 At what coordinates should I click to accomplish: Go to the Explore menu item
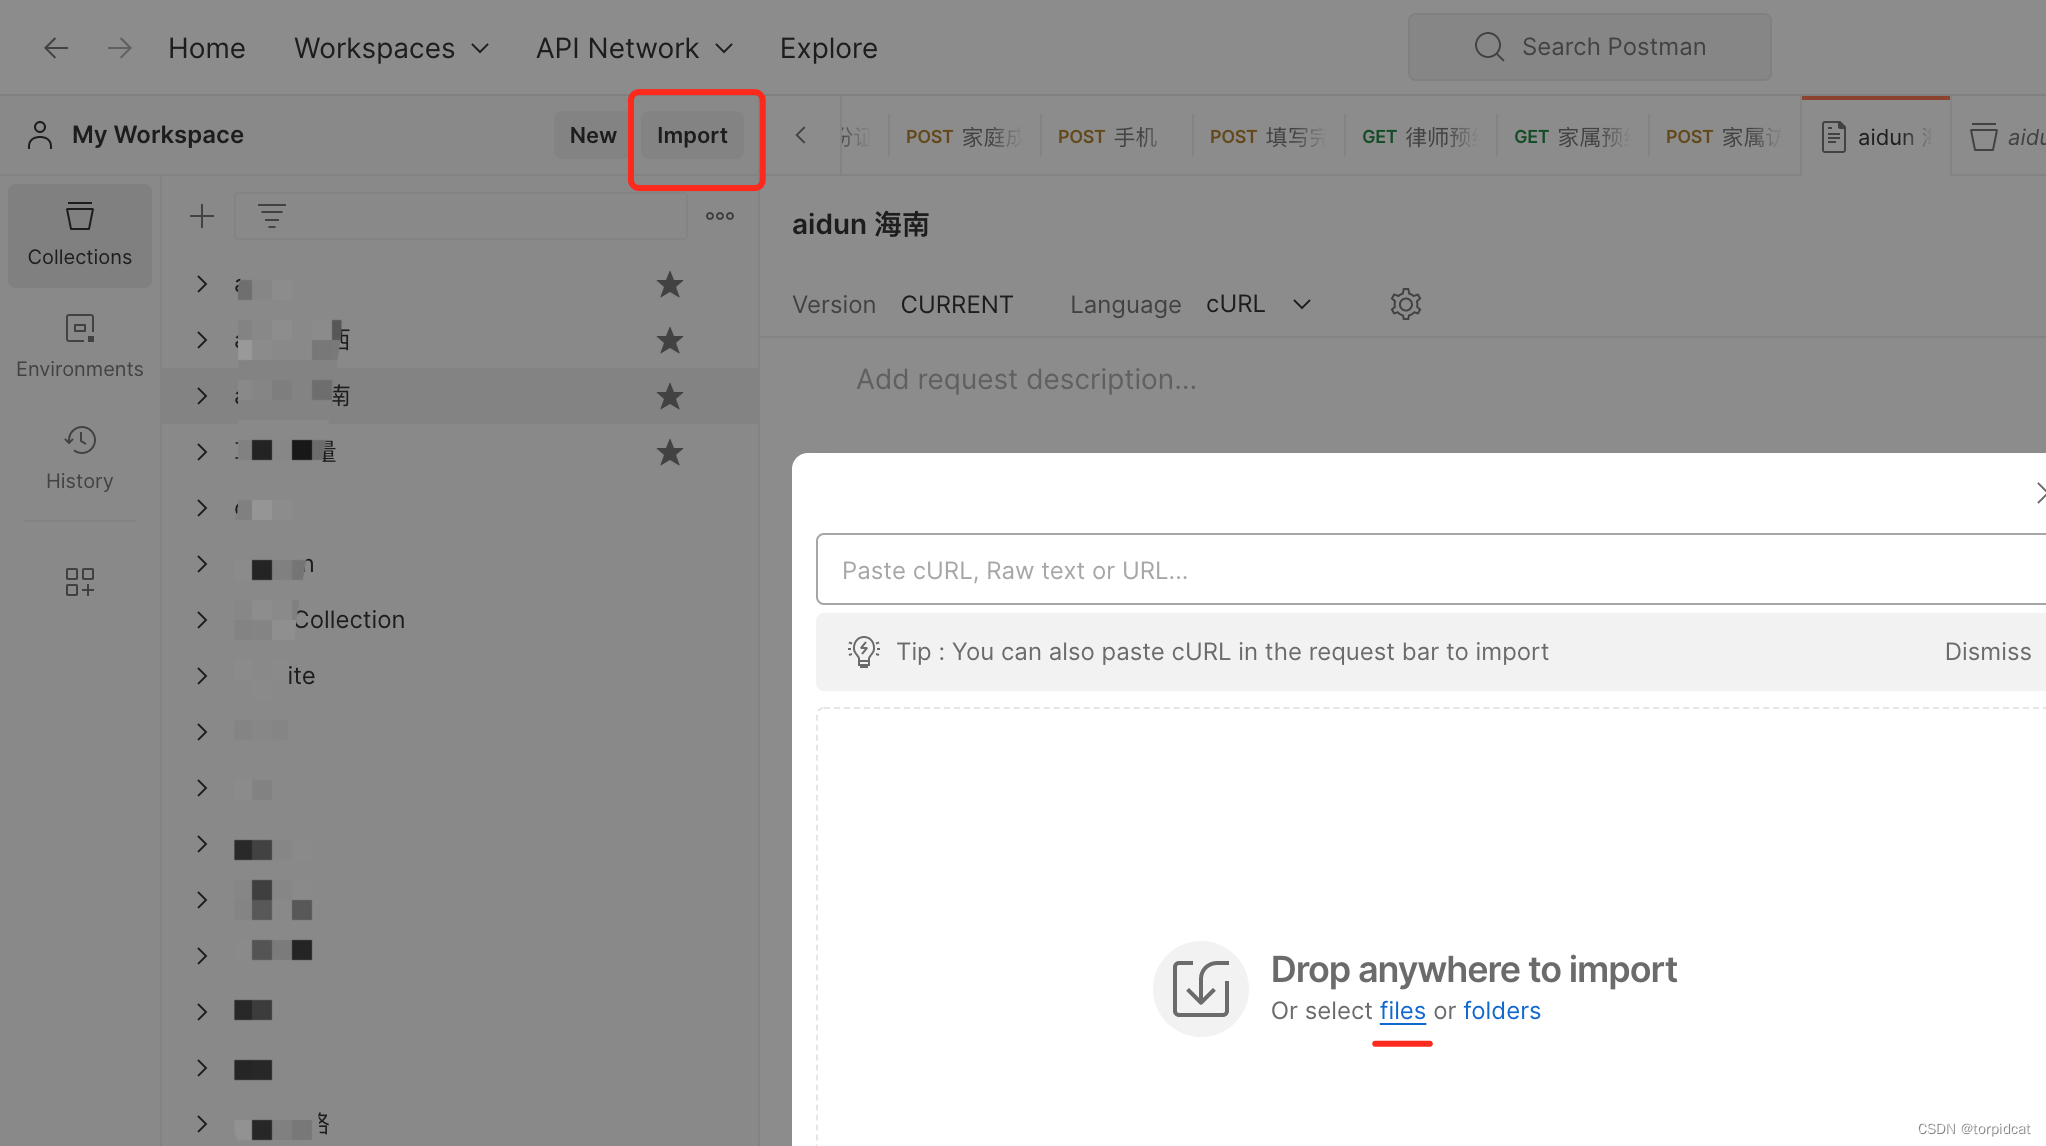pyautogui.click(x=828, y=48)
